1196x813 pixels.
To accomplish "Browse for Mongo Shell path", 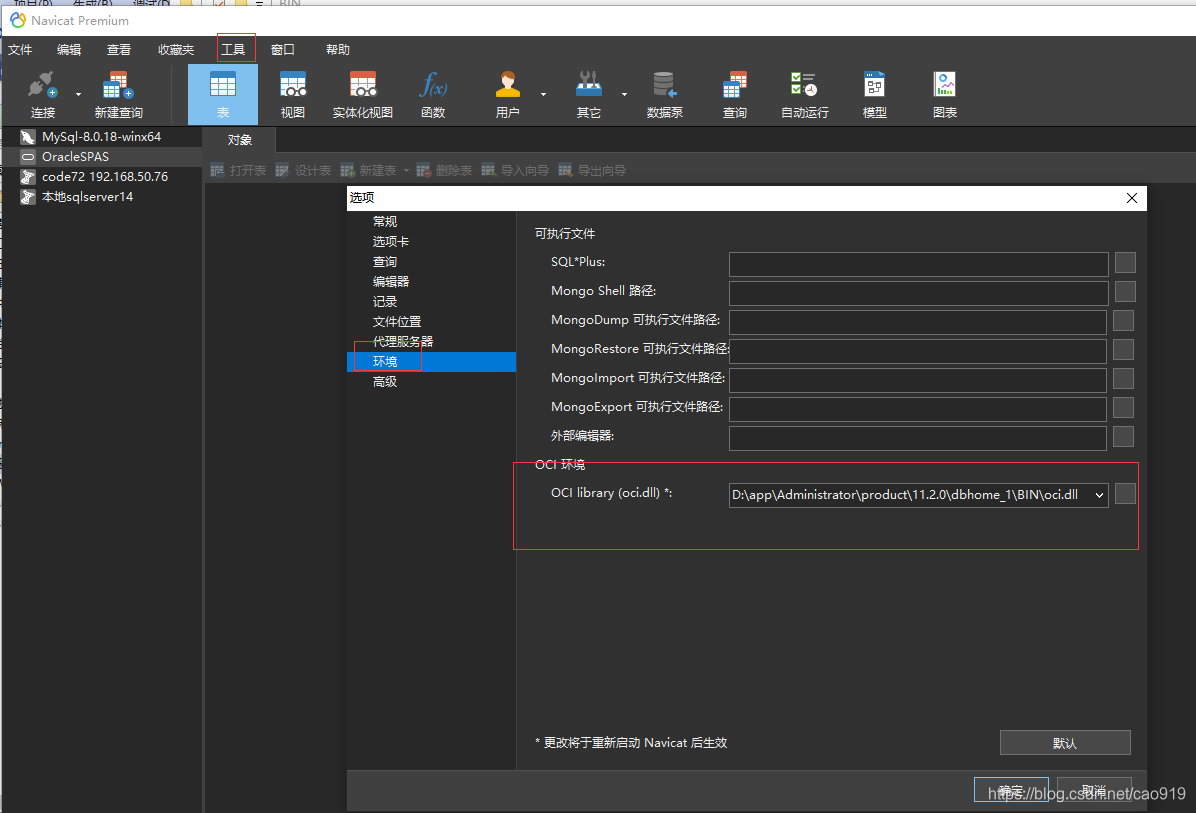I will pyautogui.click(x=1124, y=291).
